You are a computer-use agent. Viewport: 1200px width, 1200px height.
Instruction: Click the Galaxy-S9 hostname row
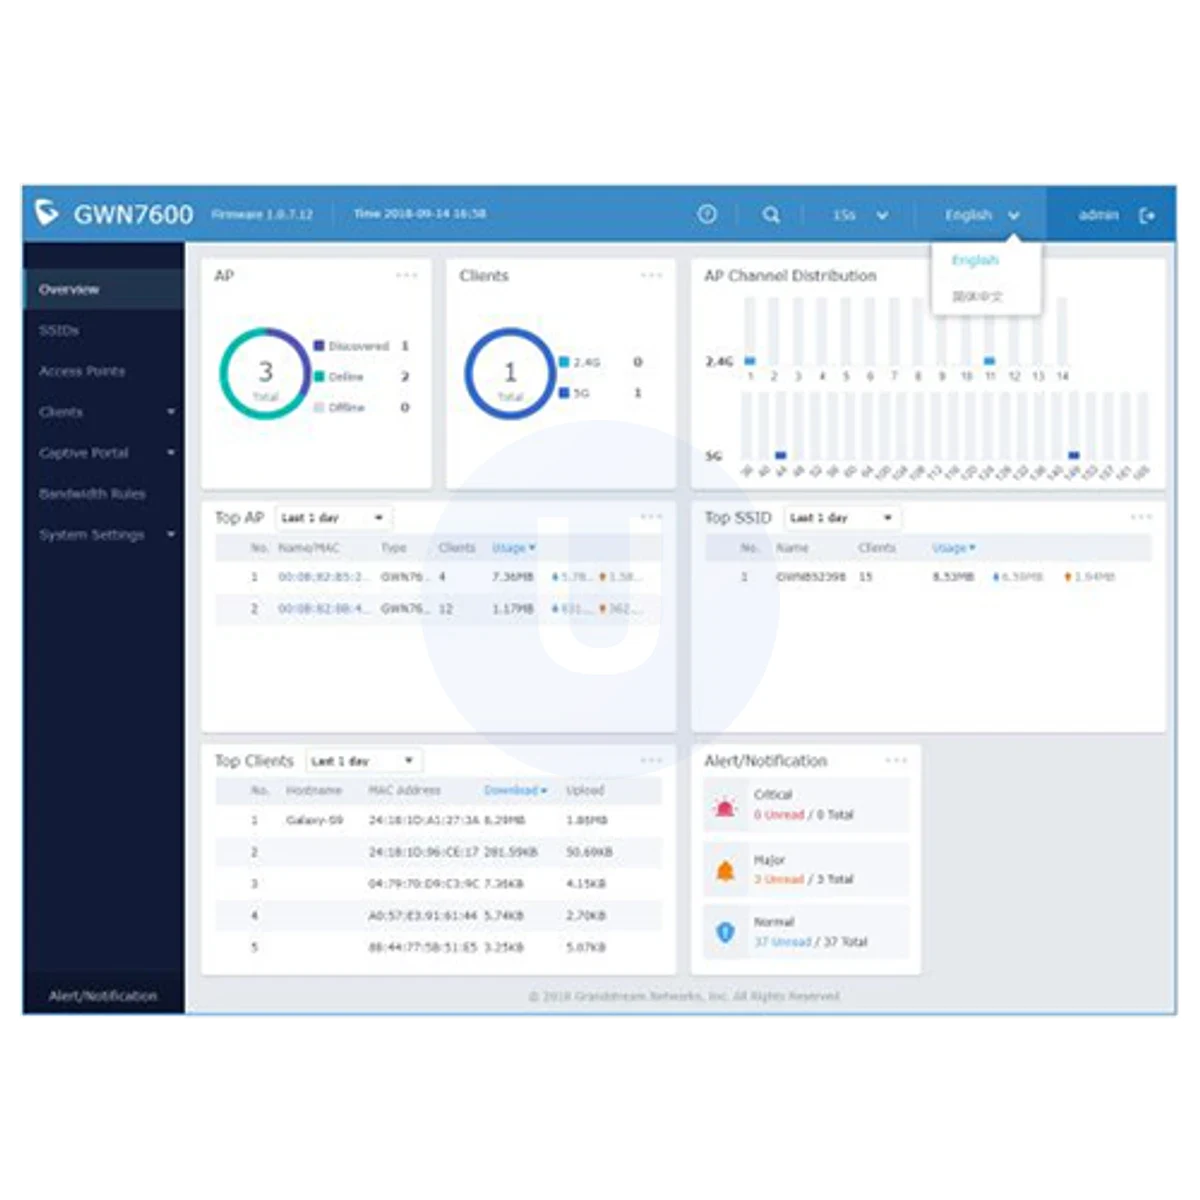438,820
